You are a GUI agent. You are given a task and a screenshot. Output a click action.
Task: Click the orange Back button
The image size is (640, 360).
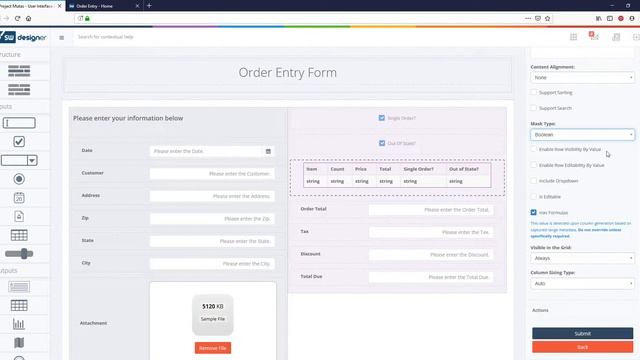[x=582, y=347]
